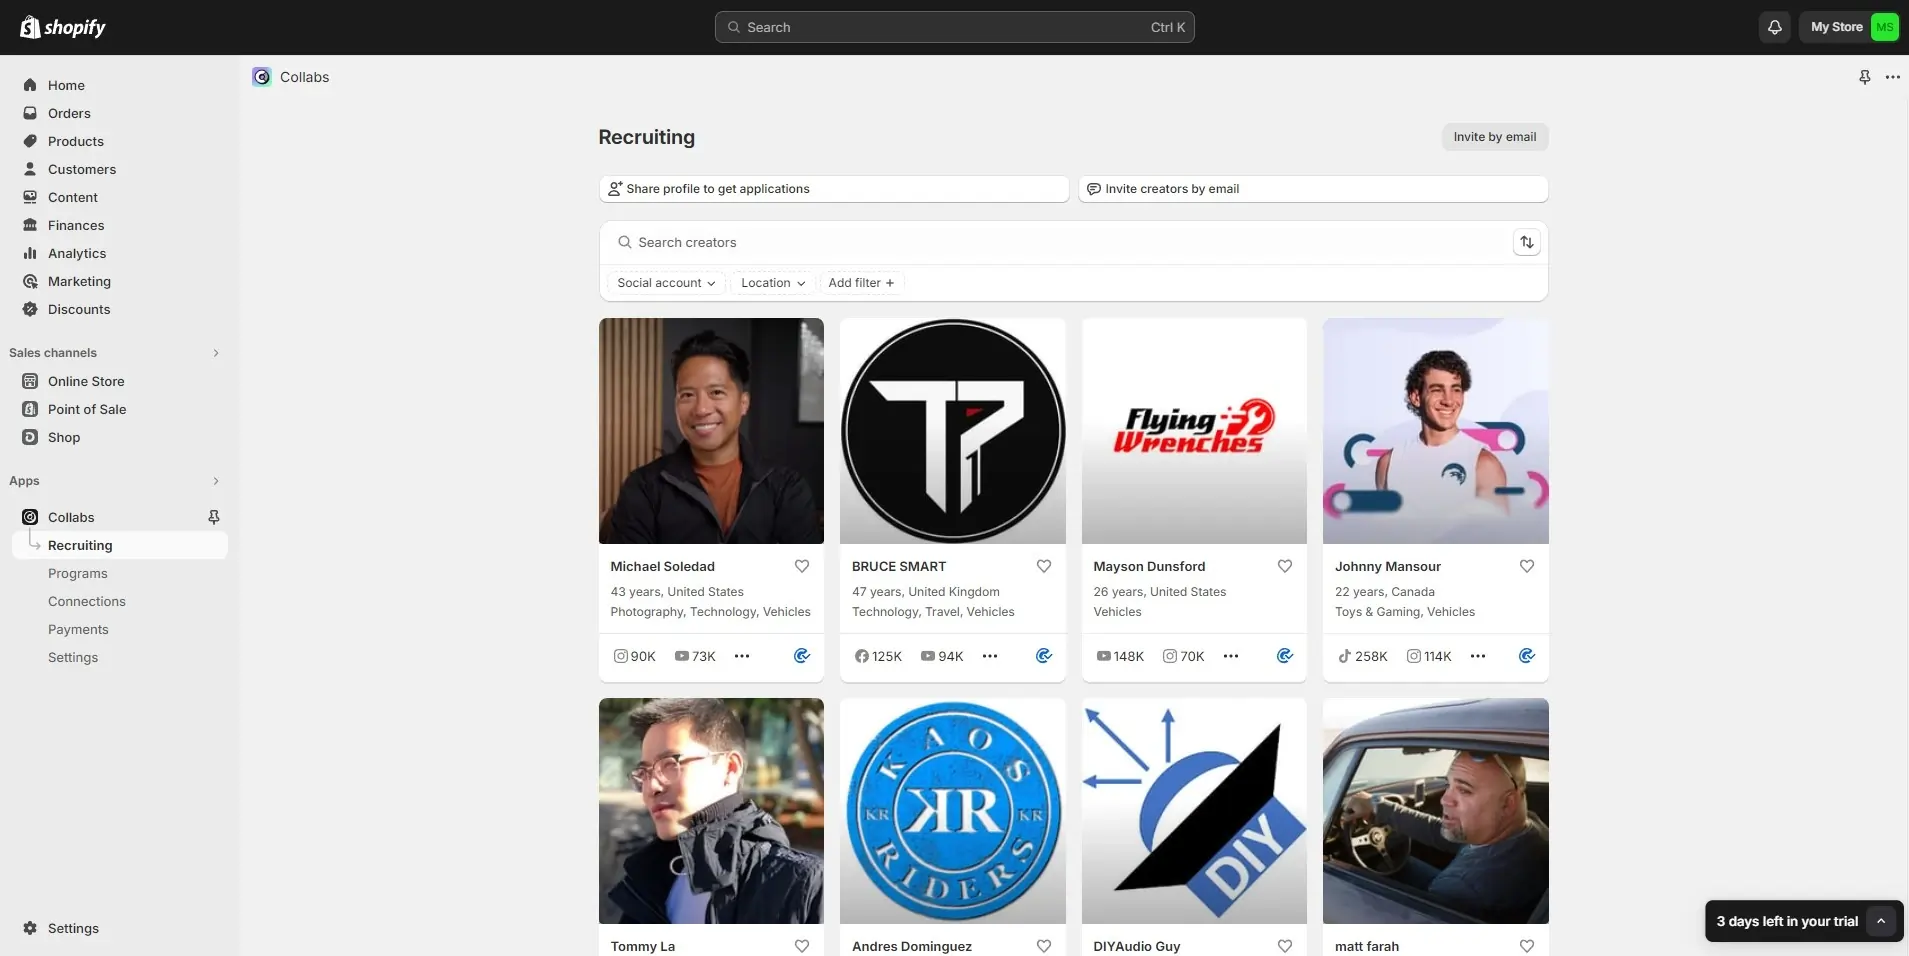1909x956 pixels.
Task: Click 3 days left in your trial
Action: [x=1787, y=921]
